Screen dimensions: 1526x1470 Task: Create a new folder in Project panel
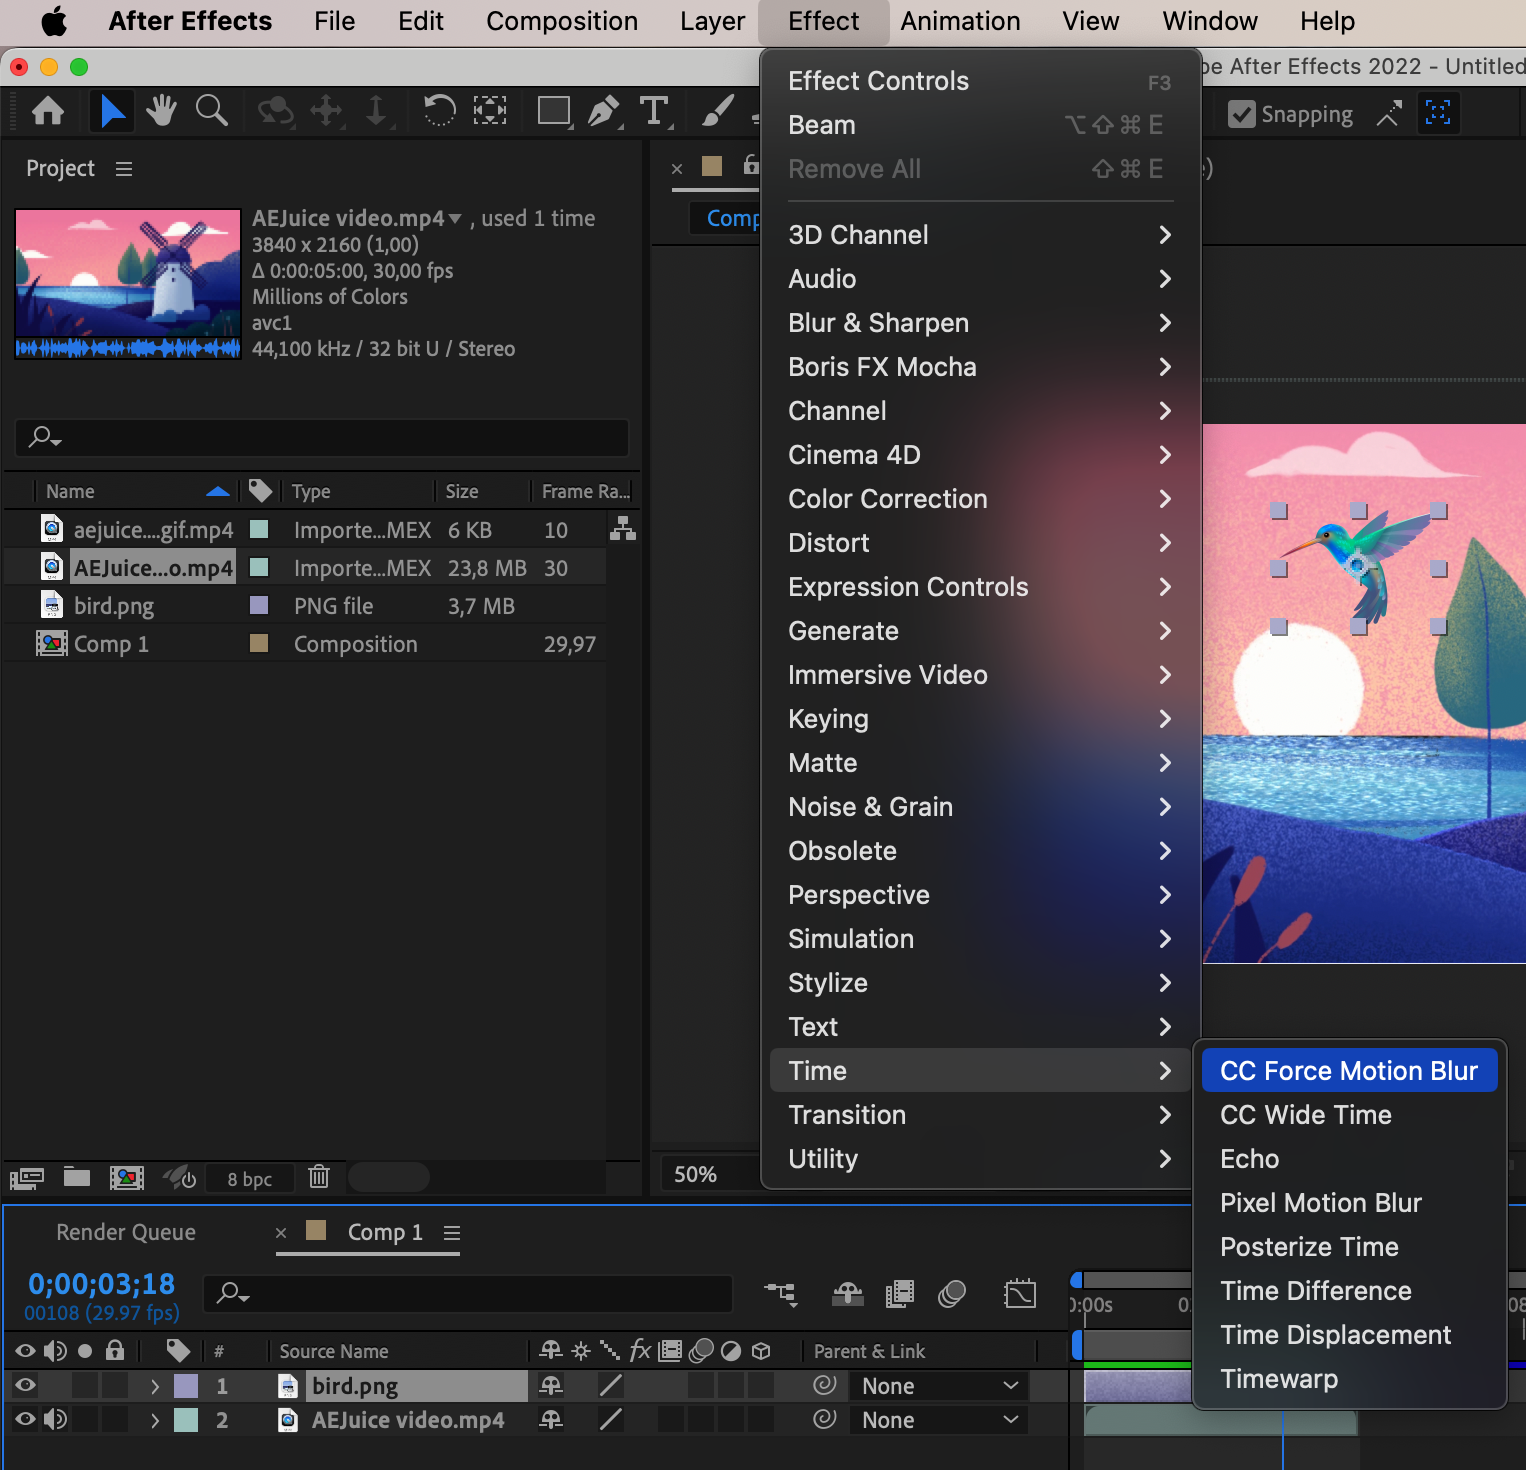point(77,1177)
